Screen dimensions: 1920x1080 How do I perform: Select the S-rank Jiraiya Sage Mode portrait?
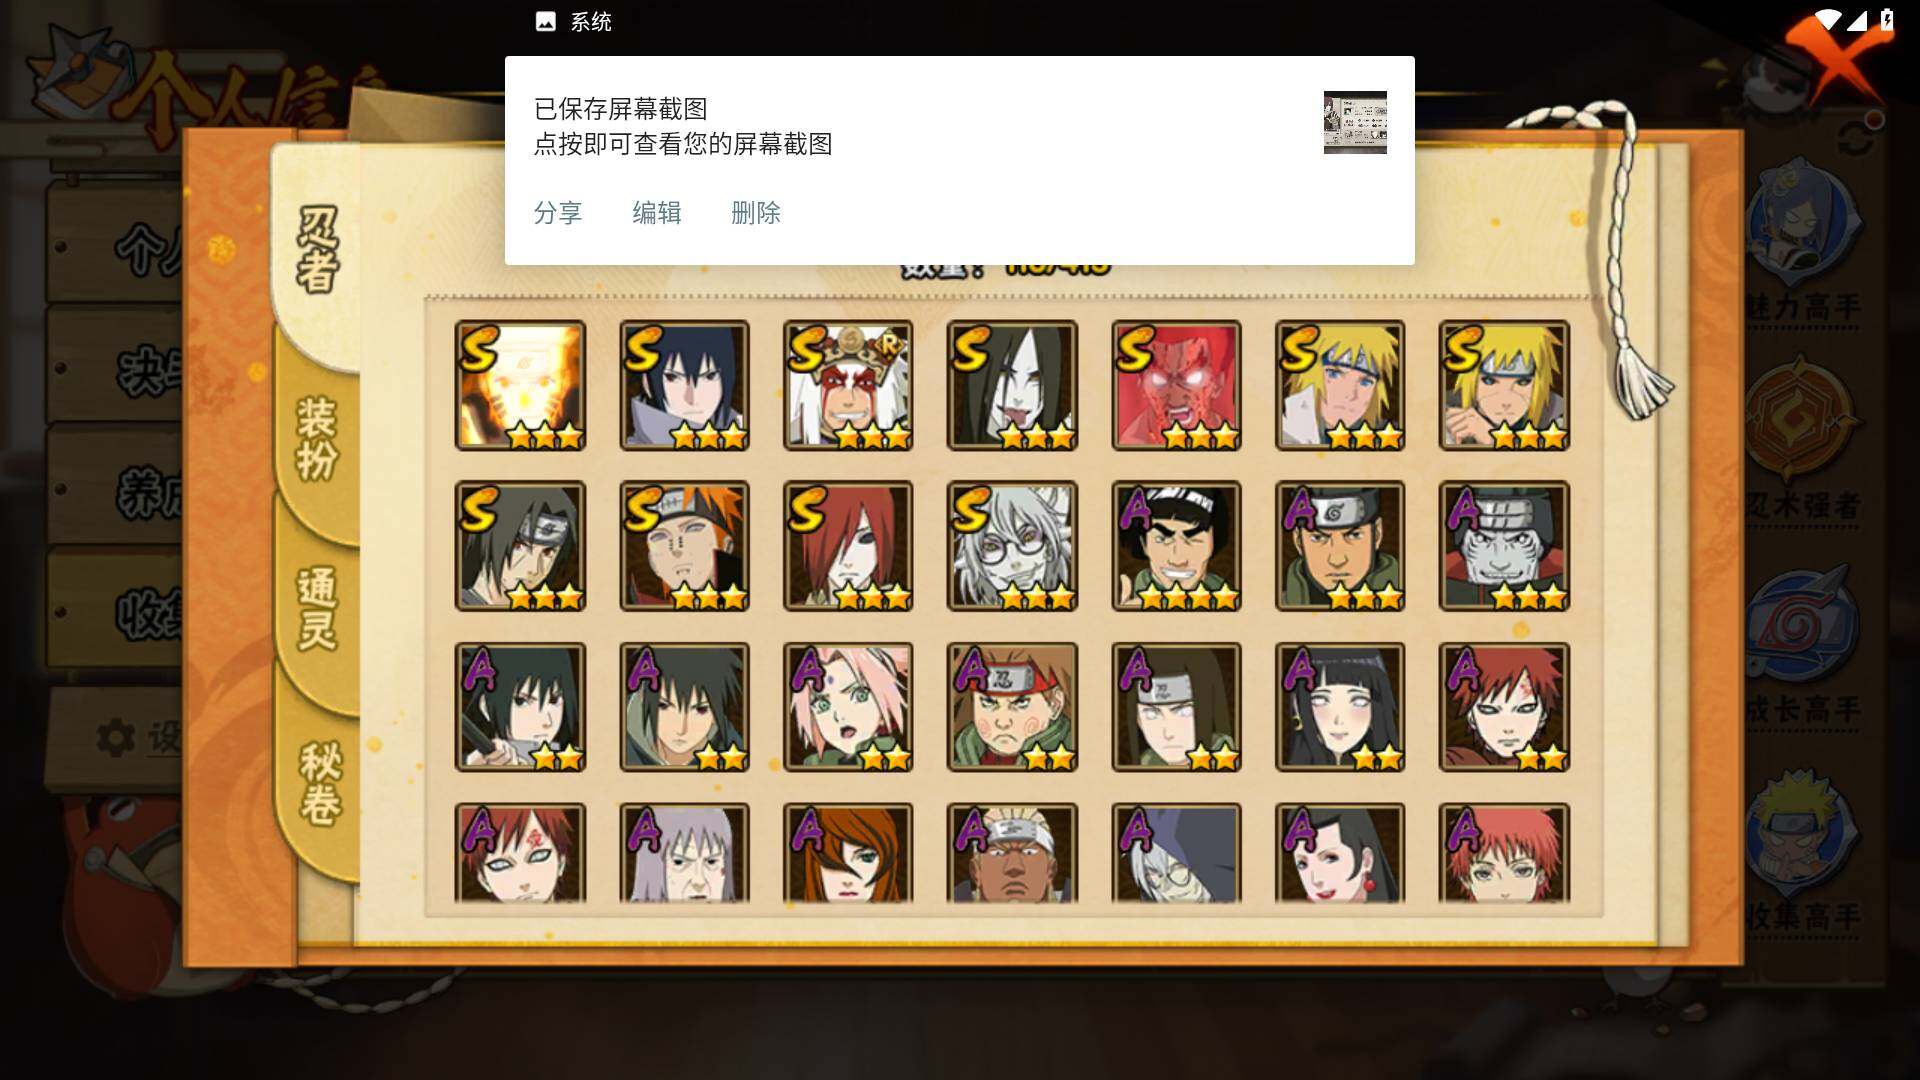click(848, 386)
